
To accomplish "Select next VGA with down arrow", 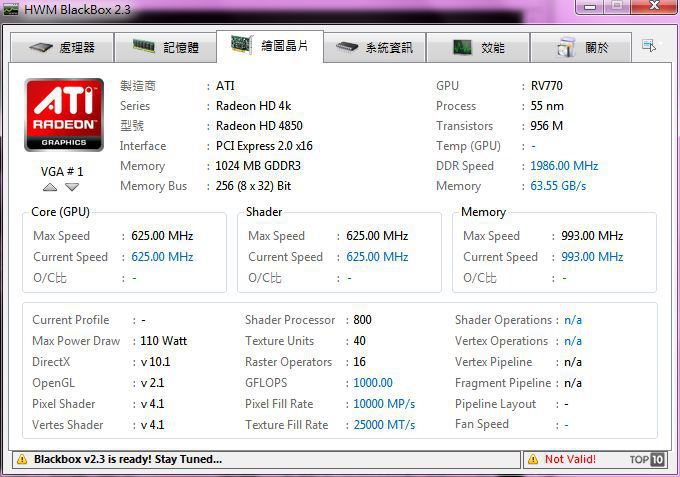I will pos(72,187).
